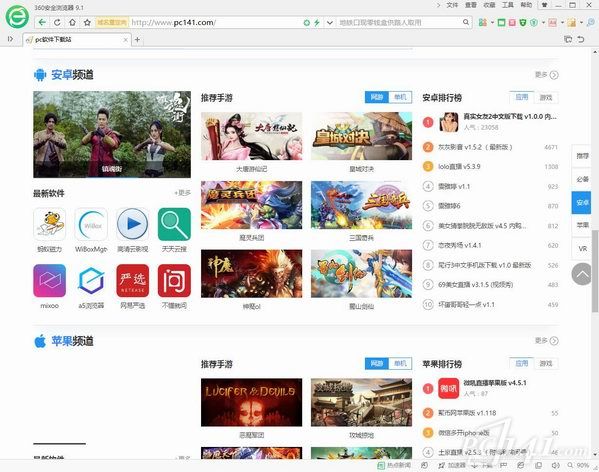The image size is (599, 472).
Task: Click the green shield icon in the toolbar
Action: [x=523, y=23]
